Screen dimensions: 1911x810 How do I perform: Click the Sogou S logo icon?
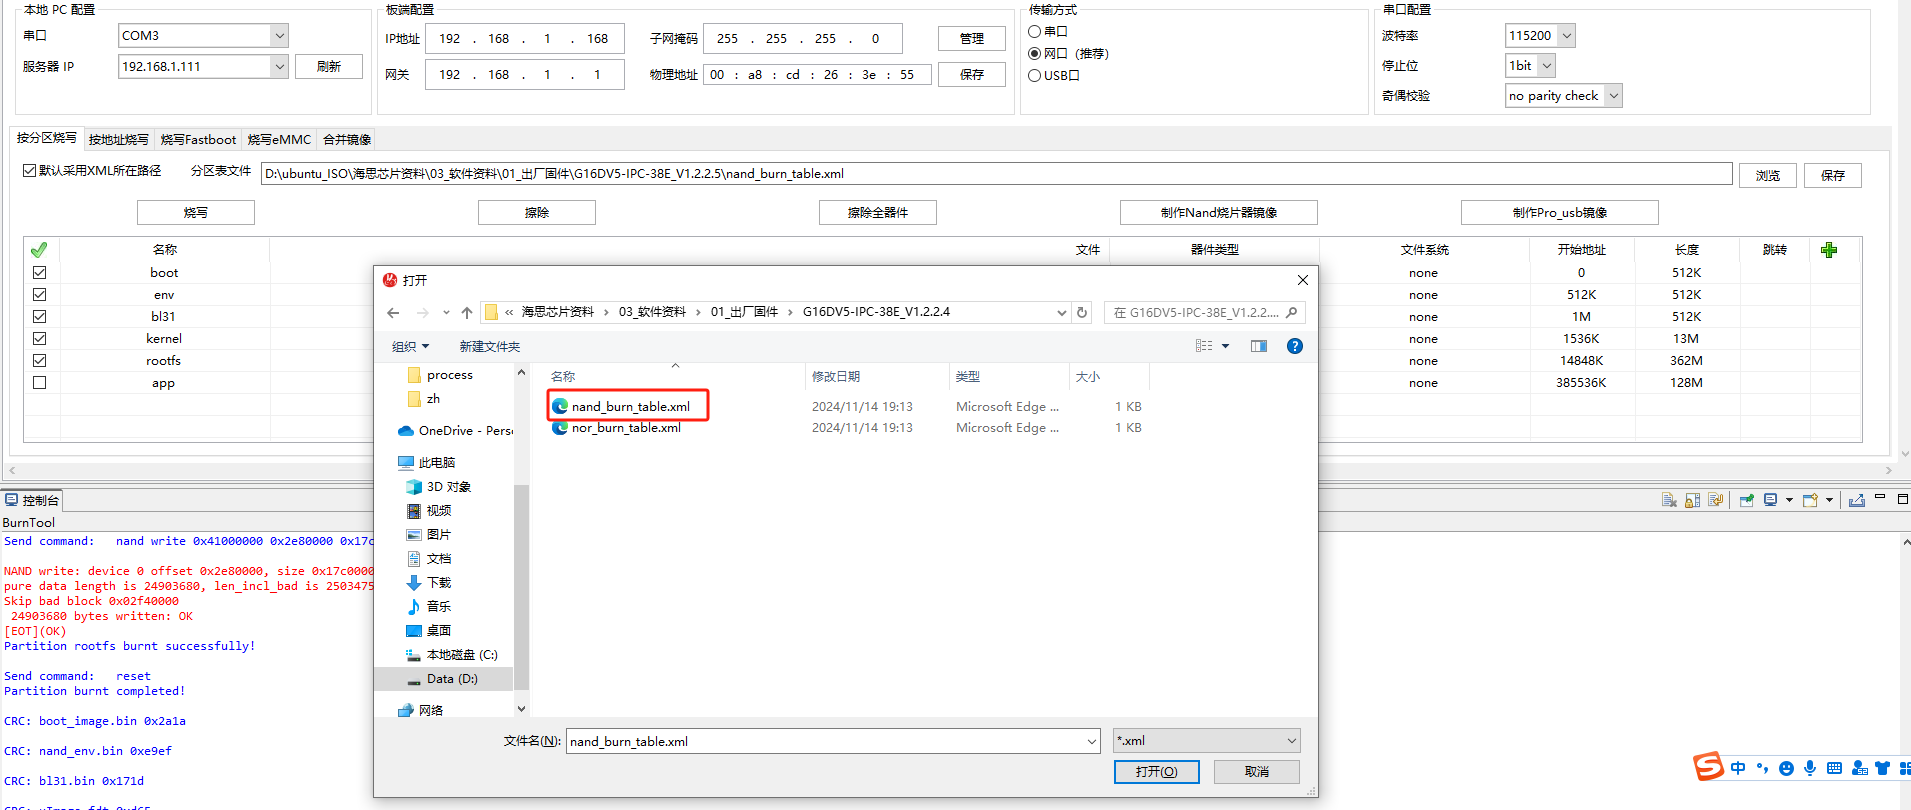click(1708, 767)
